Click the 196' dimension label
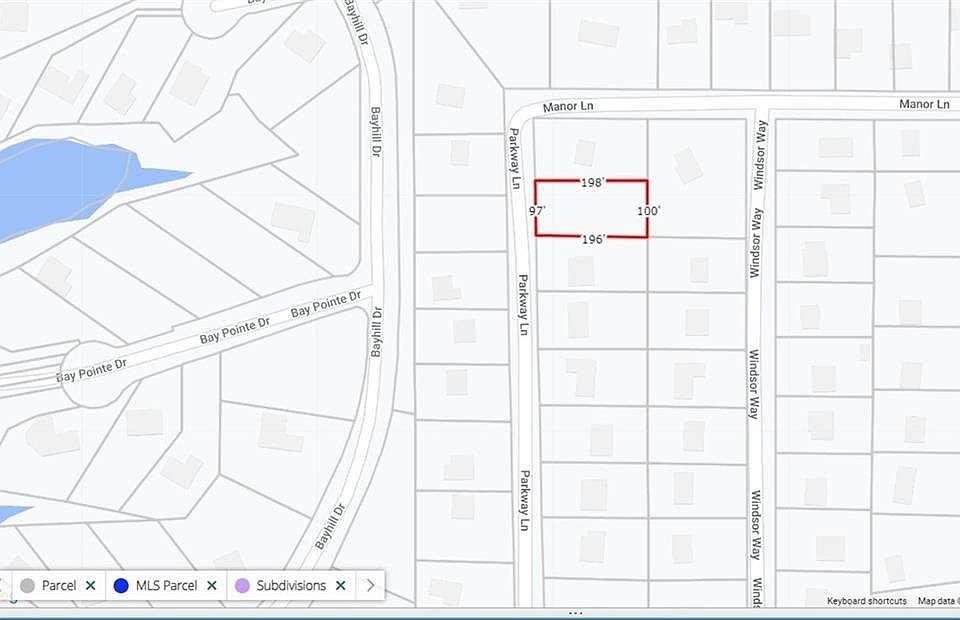 point(593,239)
